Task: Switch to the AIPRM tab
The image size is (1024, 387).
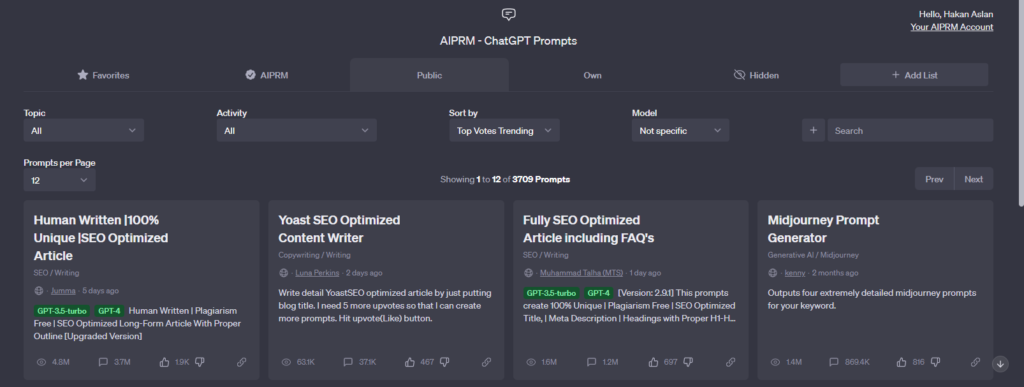Action: [x=266, y=75]
